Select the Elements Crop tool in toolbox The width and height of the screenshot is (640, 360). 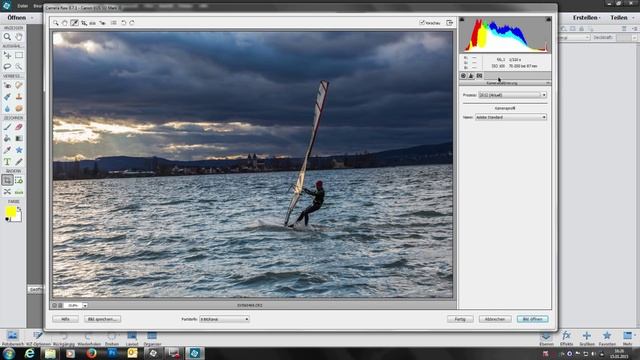[7, 180]
